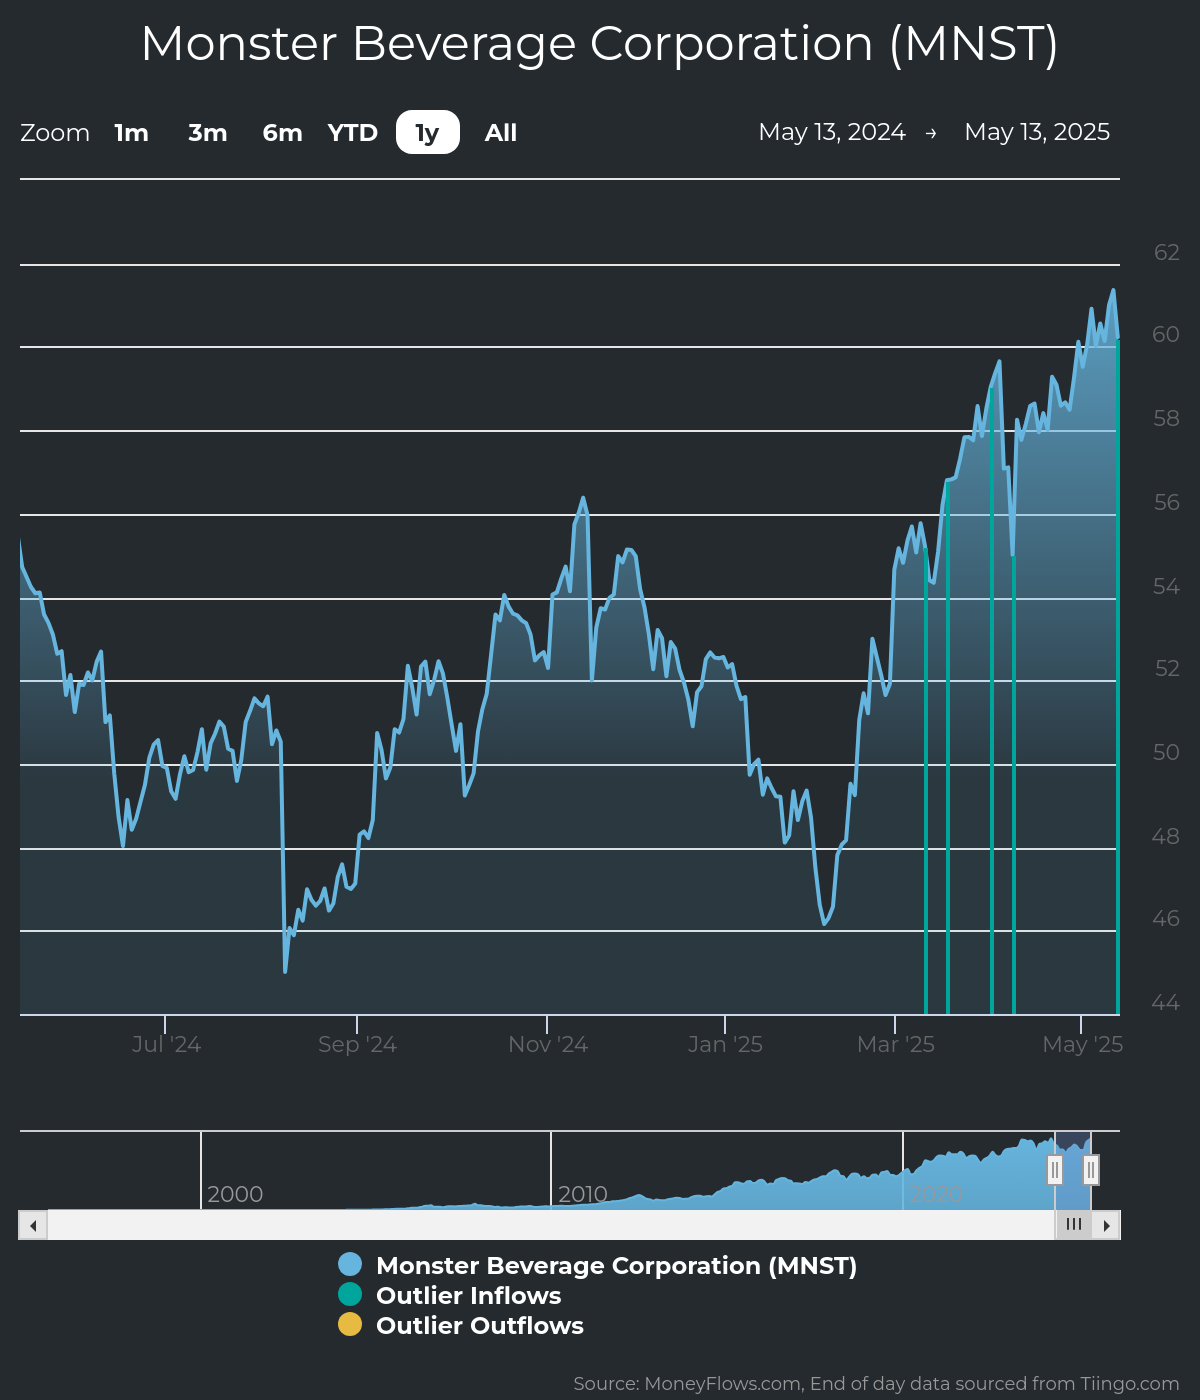Toggle Monster Beverage Corporation (MNST) series legend

pos(616,1265)
